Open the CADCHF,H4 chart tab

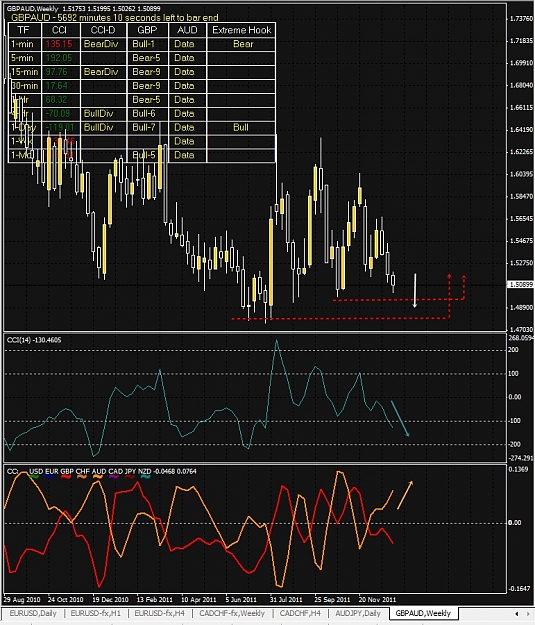[x=300, y=613]
